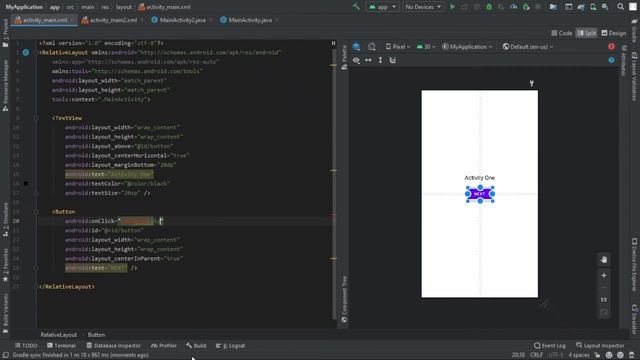
Task: Click the Make Project hammer icon
Action: [x=356, y=7]
